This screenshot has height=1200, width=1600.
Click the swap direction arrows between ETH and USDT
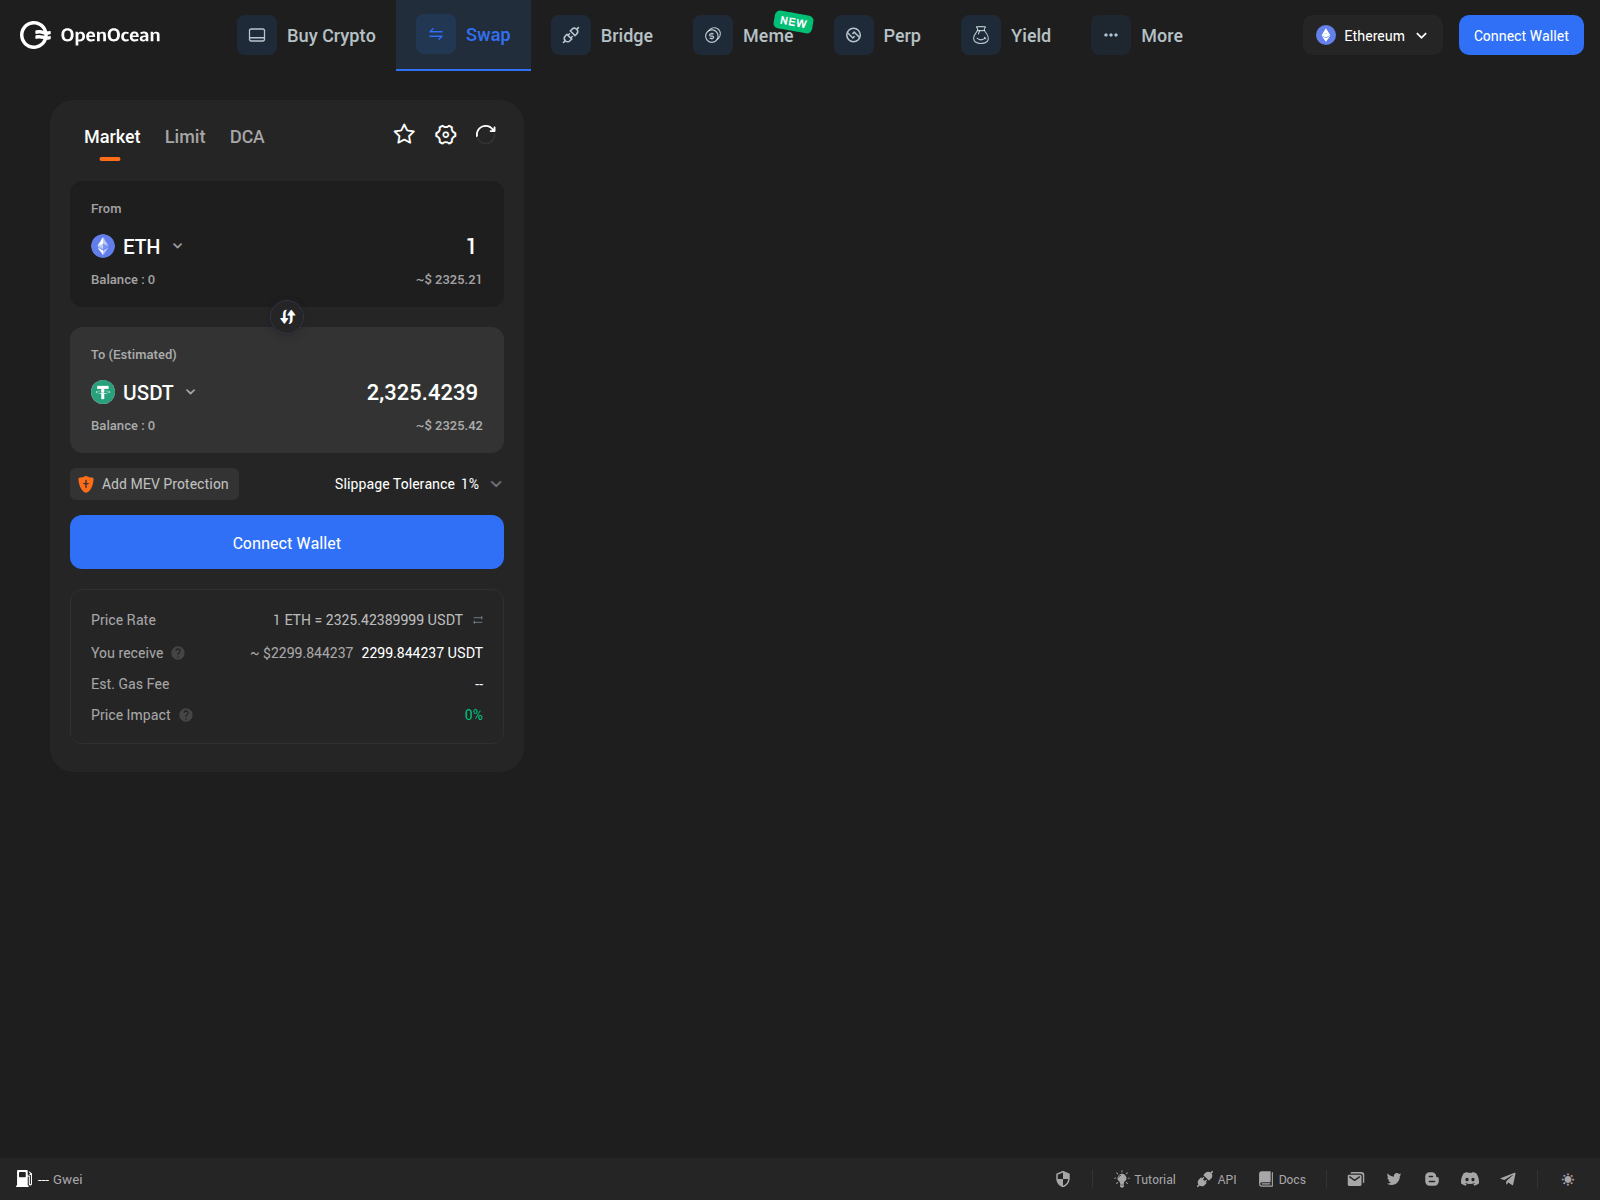287,317
